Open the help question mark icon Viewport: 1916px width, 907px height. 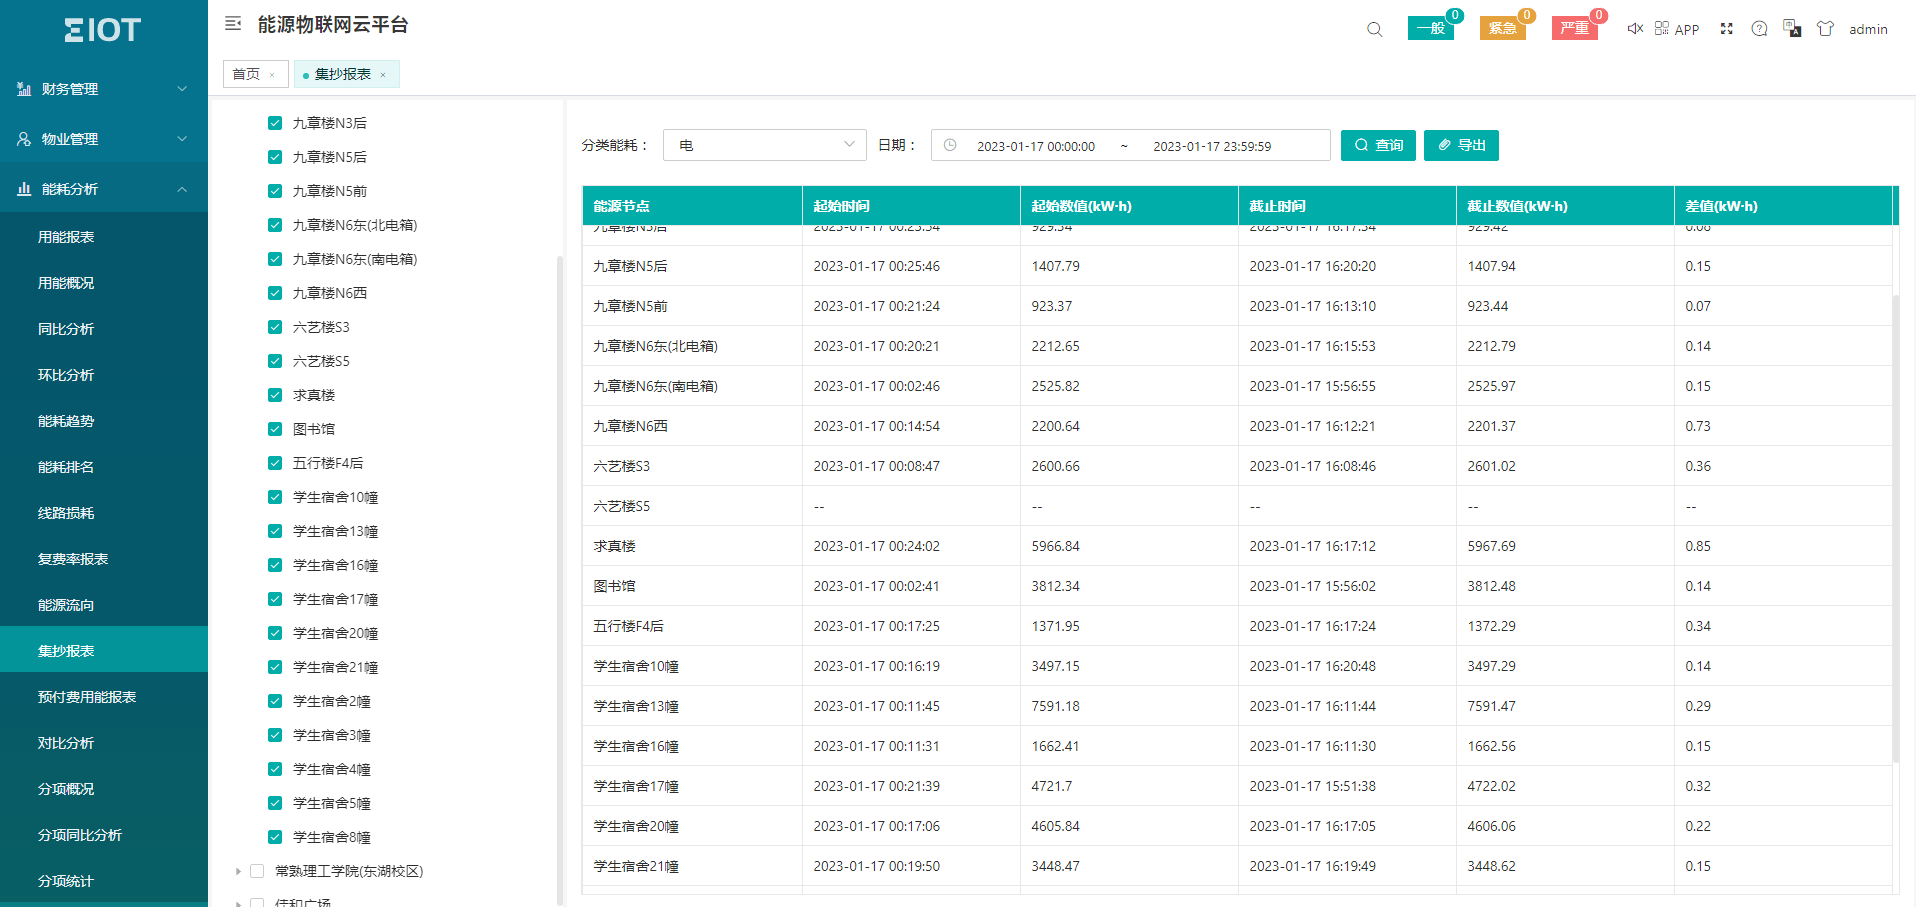pos(1759,28)
